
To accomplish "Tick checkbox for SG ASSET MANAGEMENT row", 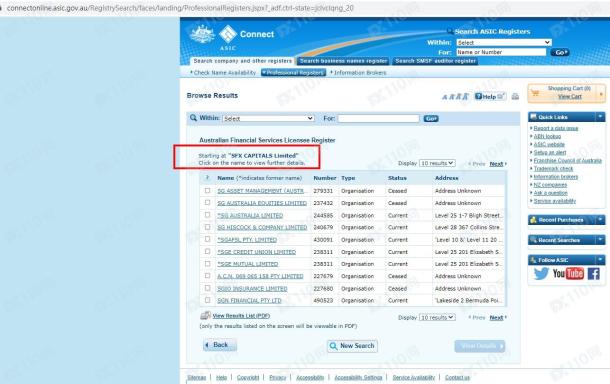I will [207, 191].
